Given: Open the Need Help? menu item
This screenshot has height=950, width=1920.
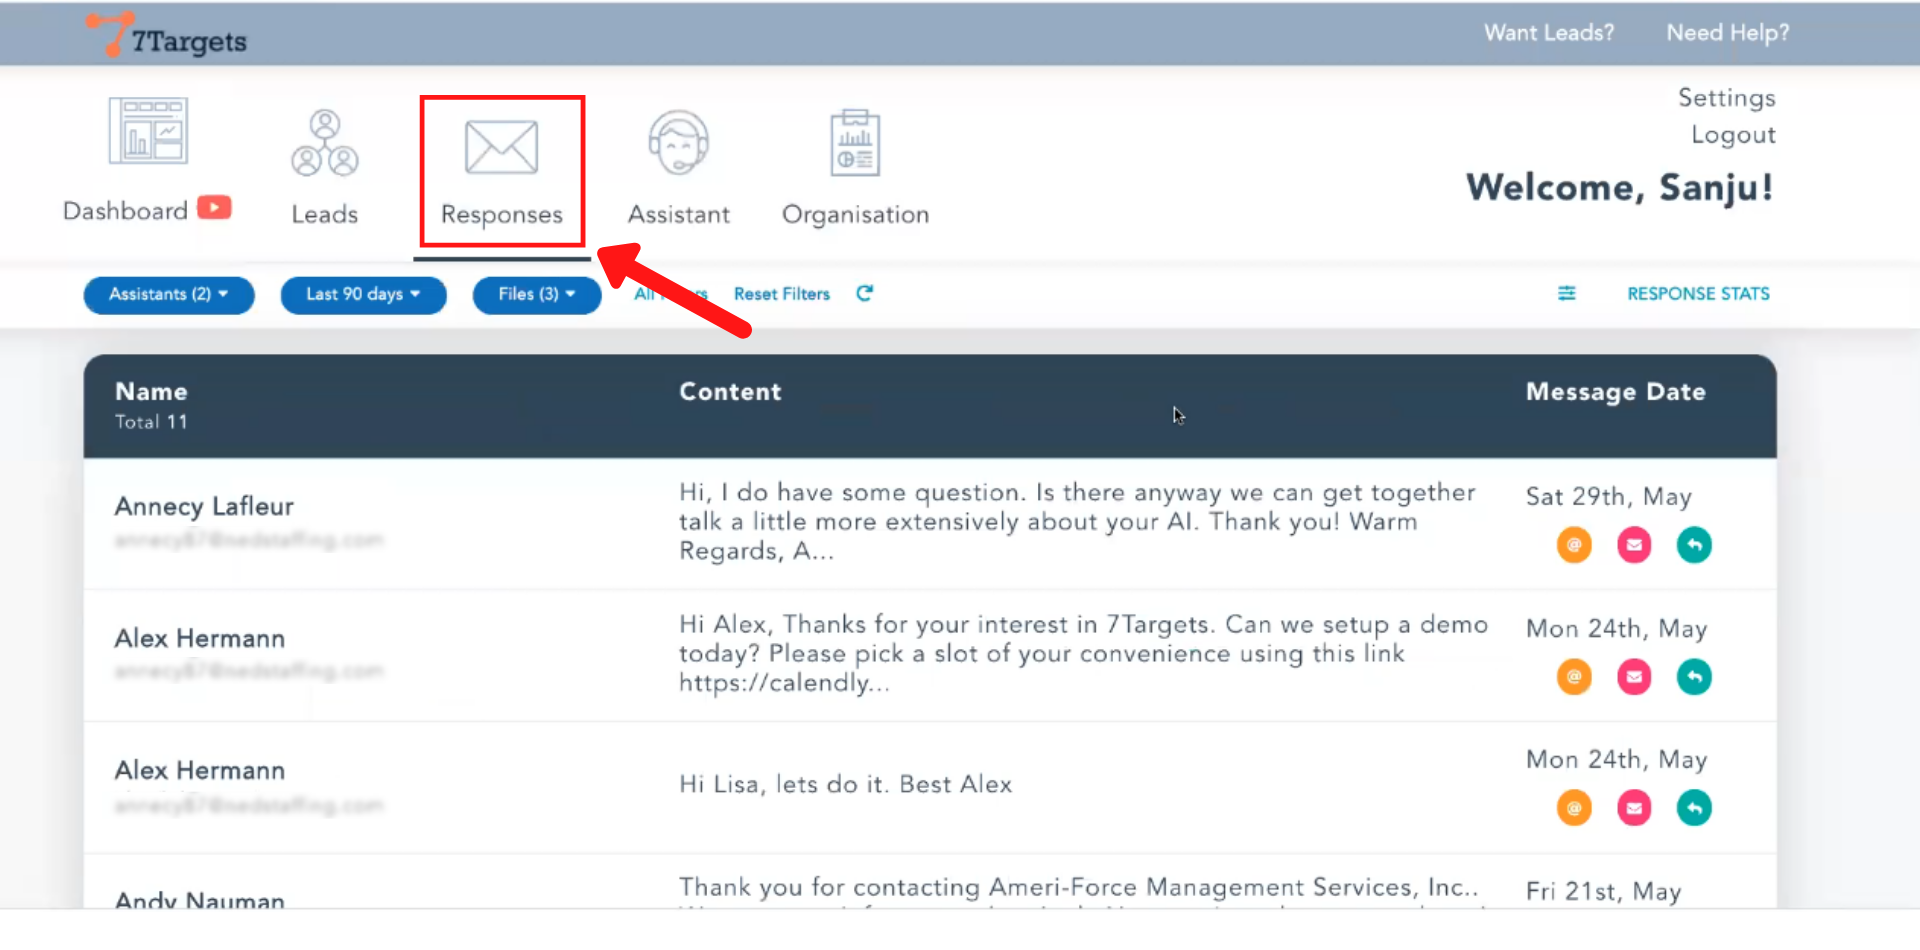Looking at the screenshot, I should click(1727, 33).
